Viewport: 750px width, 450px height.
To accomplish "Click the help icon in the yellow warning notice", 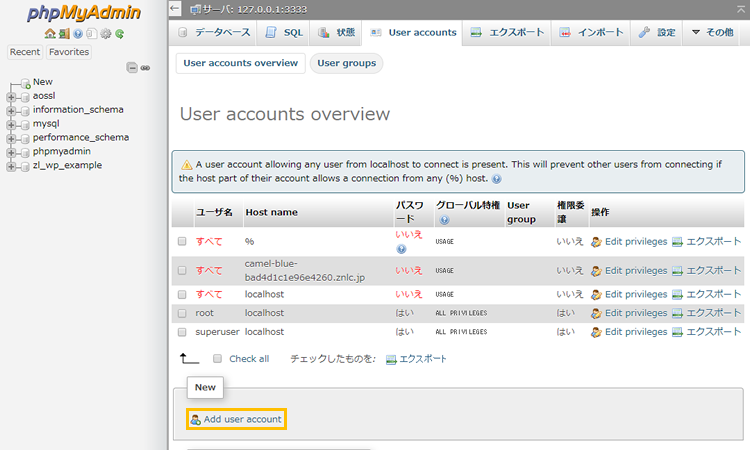I will (x=497, y=178).
